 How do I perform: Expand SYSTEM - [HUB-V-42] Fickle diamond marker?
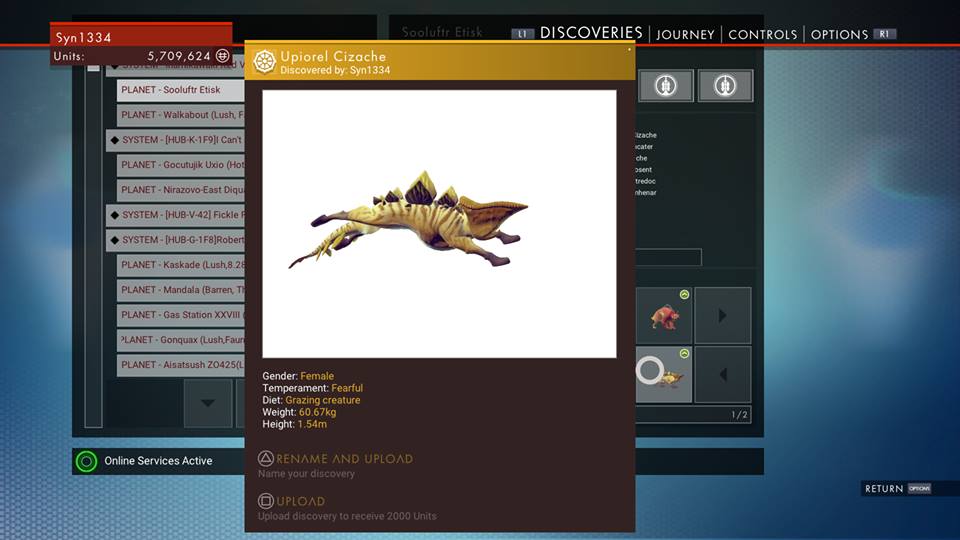pyautogui.click(x=114, y=215)
